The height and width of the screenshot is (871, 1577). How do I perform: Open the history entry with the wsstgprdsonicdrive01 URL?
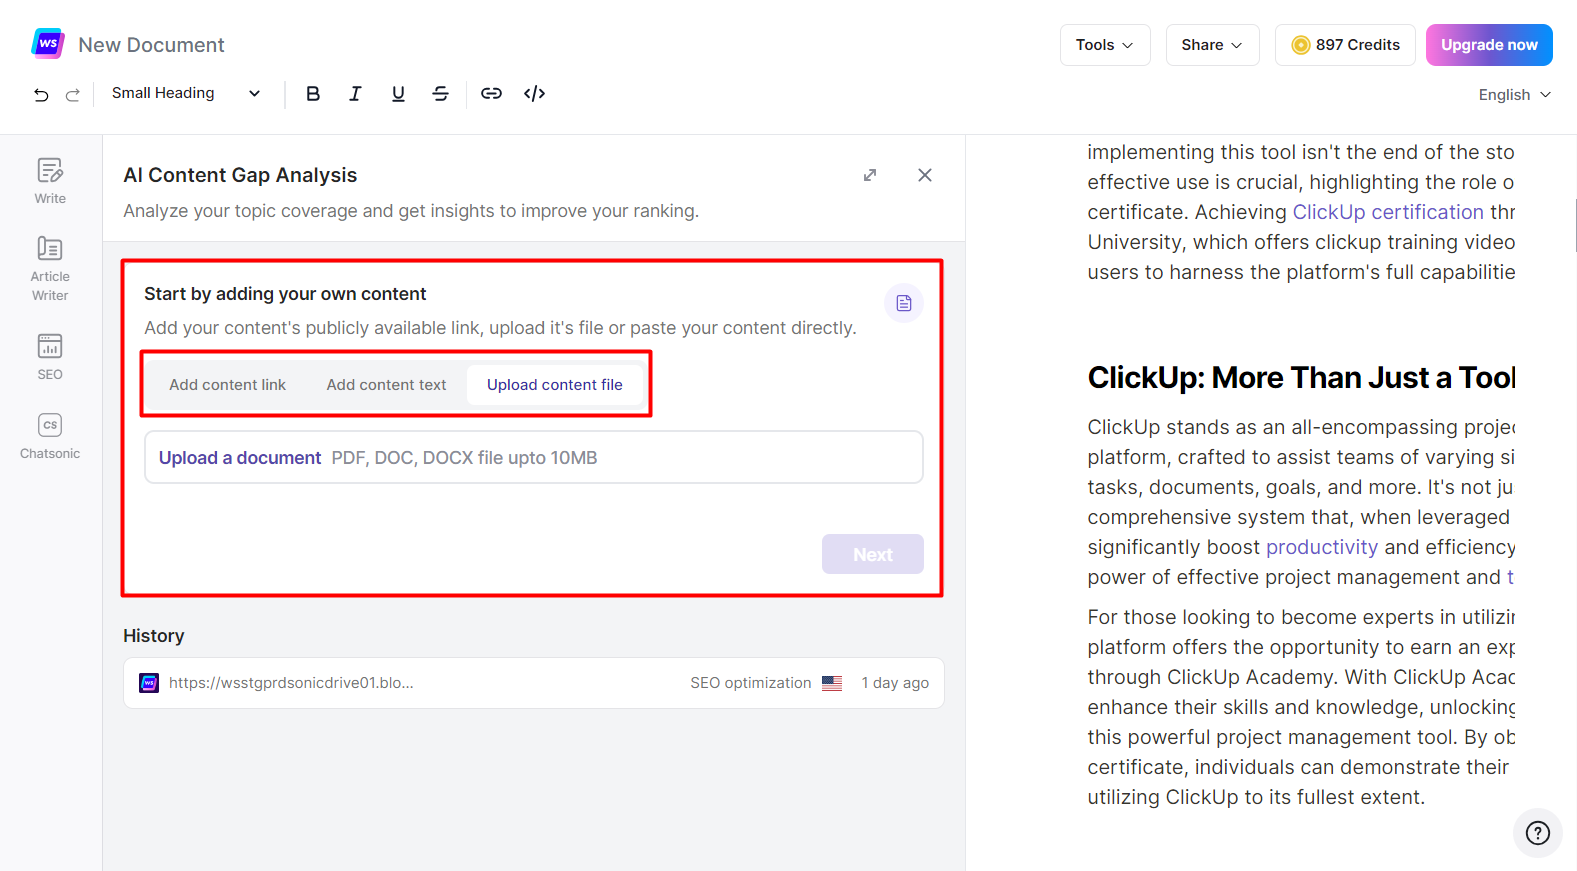[534, 683]
